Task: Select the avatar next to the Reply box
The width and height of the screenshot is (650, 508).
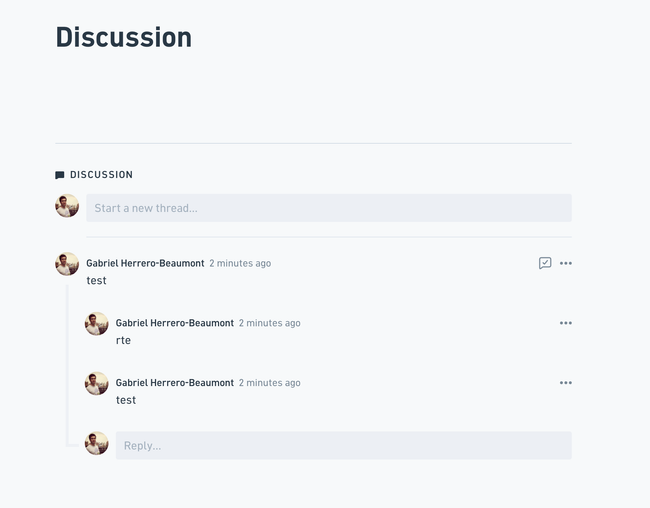Action: [97, 443]
